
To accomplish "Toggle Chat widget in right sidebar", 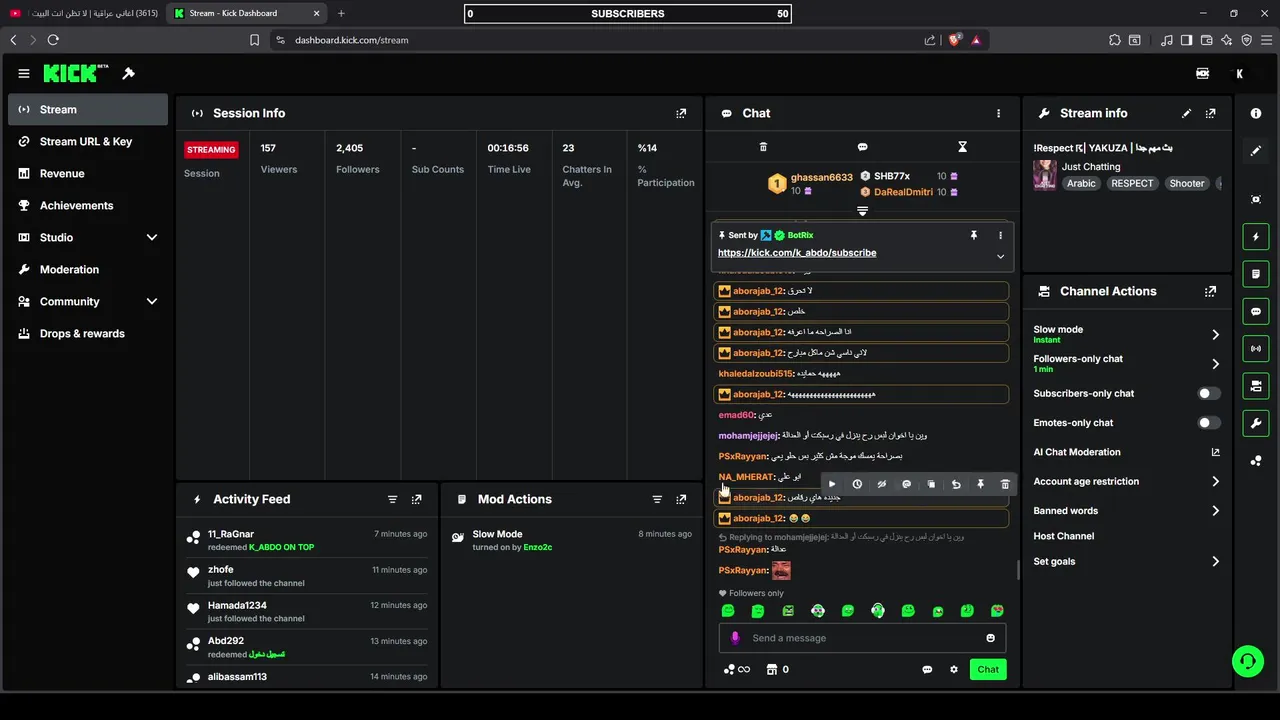I will pyautogui.click(x=1256, y=311).
